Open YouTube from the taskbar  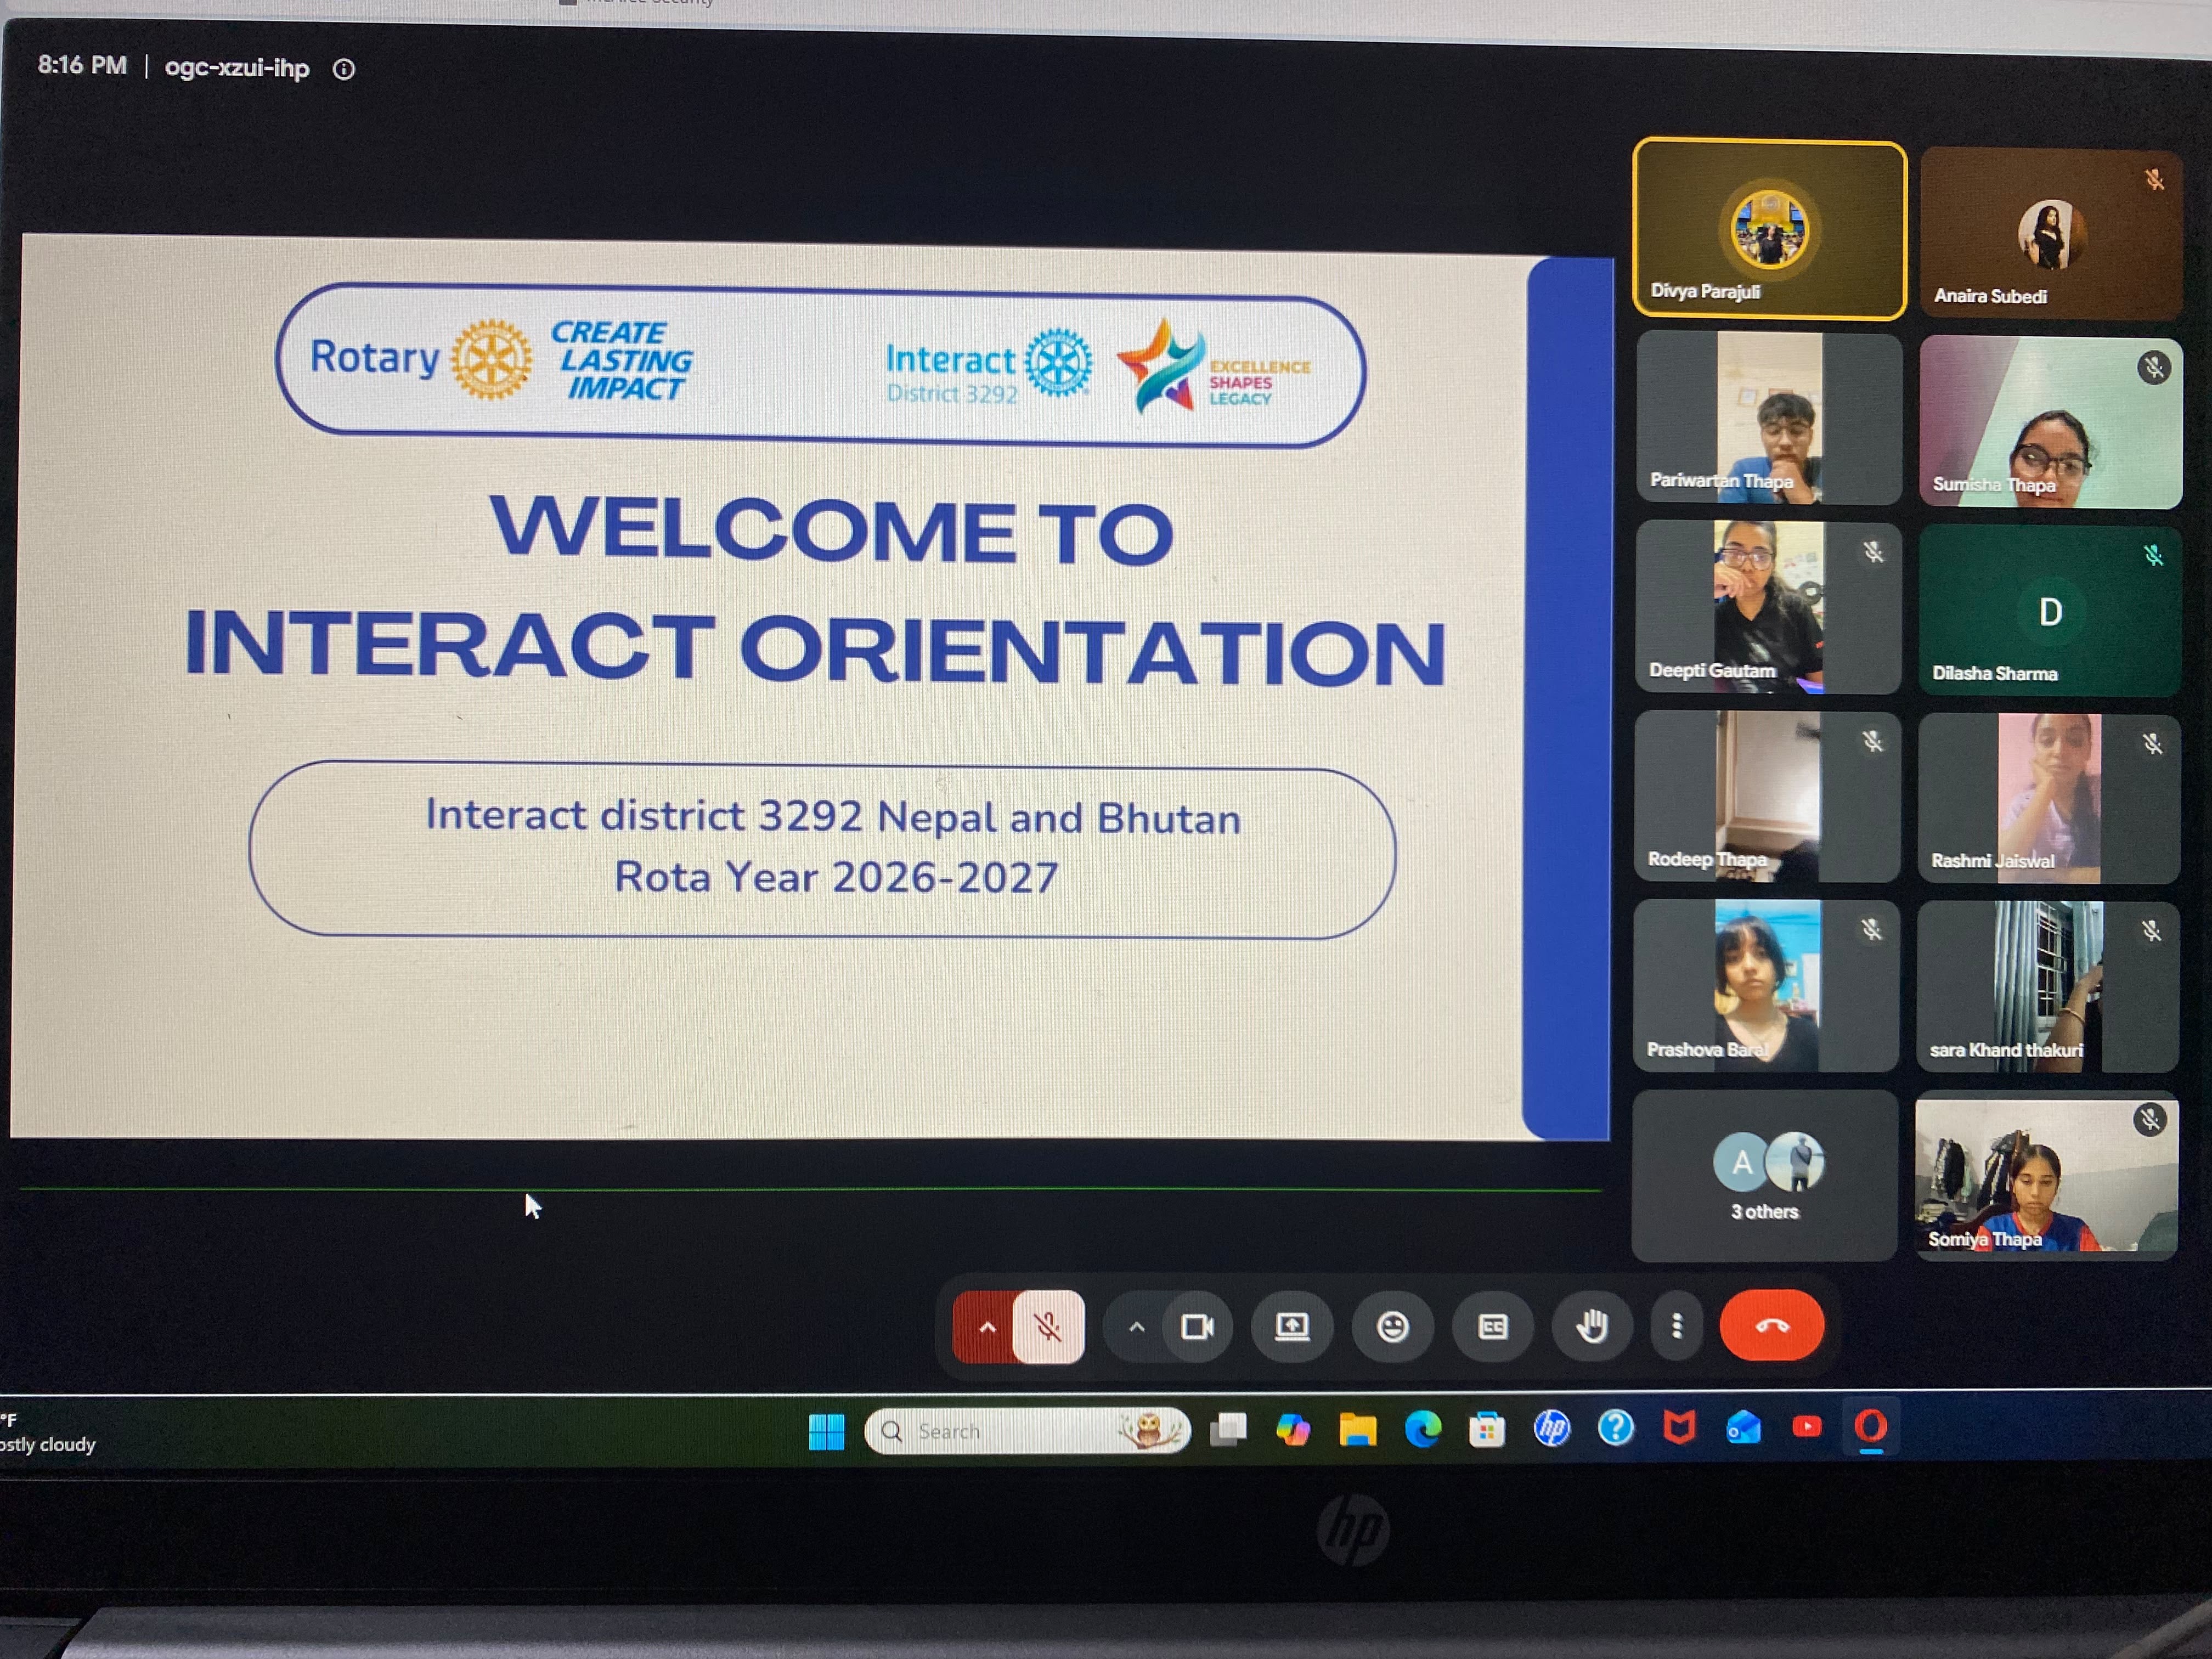(x=1807, y=1427)
